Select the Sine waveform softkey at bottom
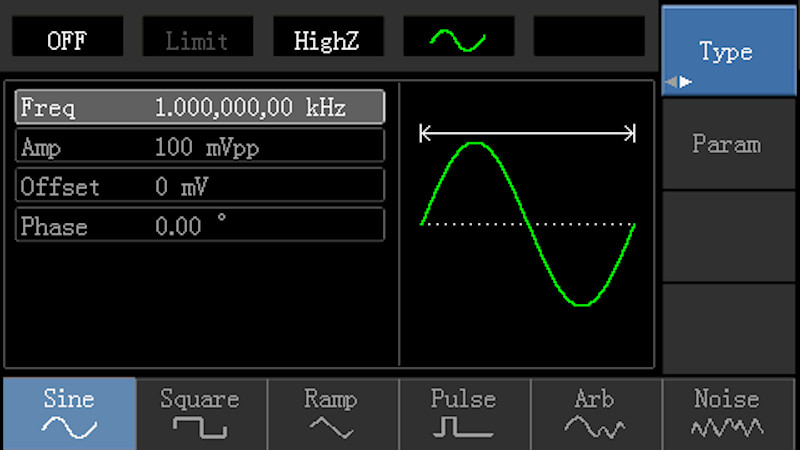800x450 pixels. [x=68, y=414]
